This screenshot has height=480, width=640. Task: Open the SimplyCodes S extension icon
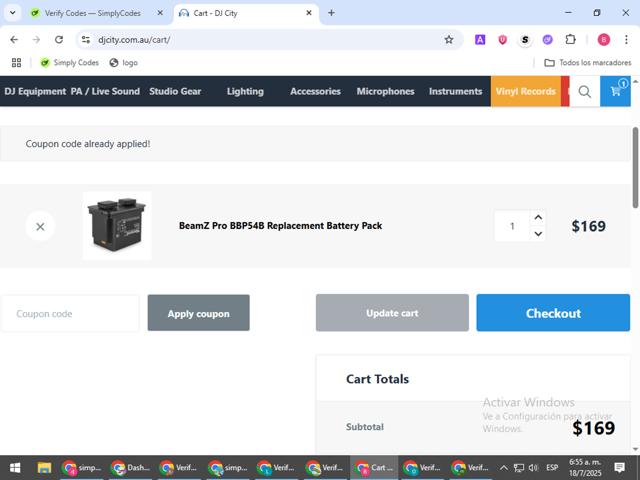click(x=525, y=40)
